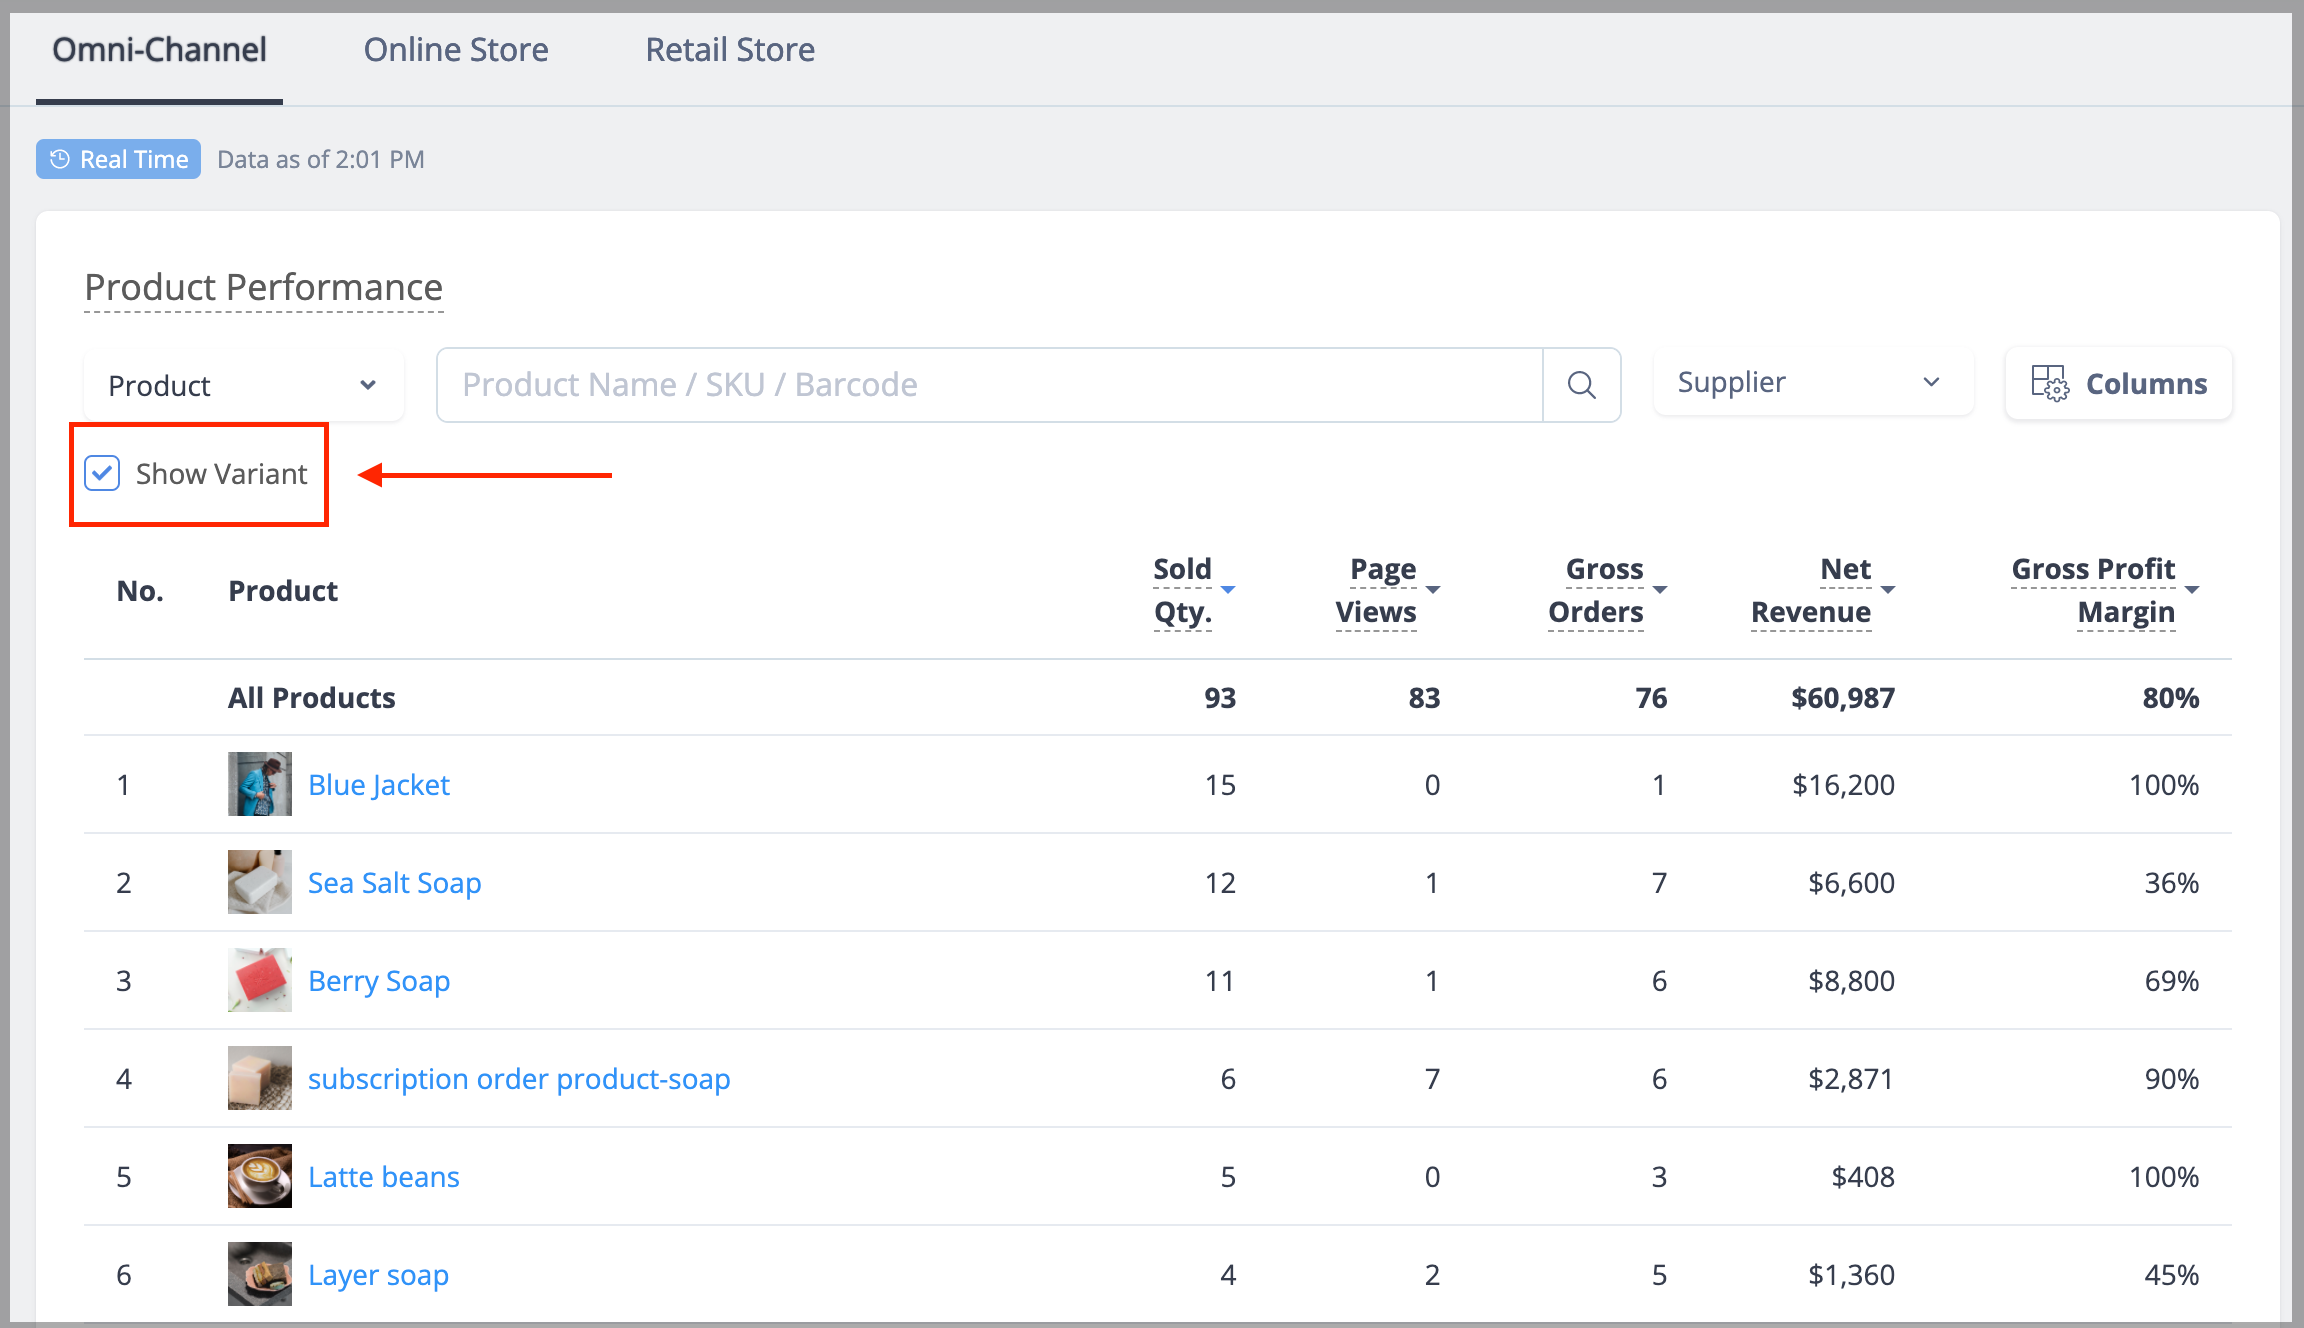Click the search magnifier icon

[1581, 385]
